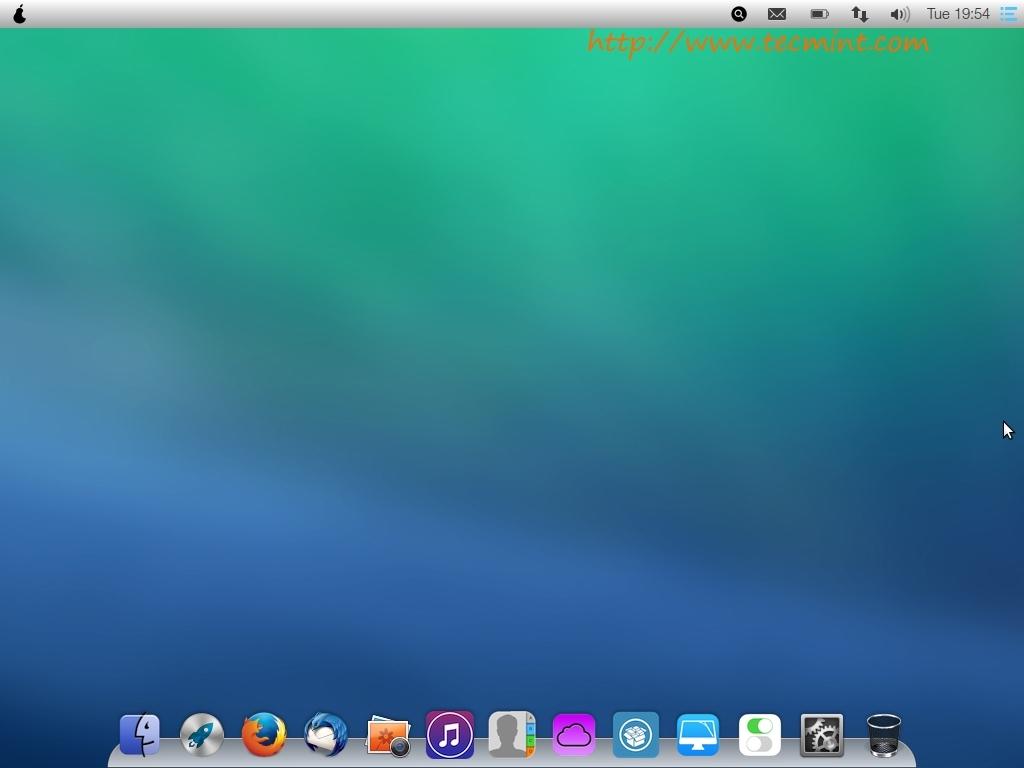Open the gear System Settings icon in the dock
The image size is (1024, 768).
[822, 735]
